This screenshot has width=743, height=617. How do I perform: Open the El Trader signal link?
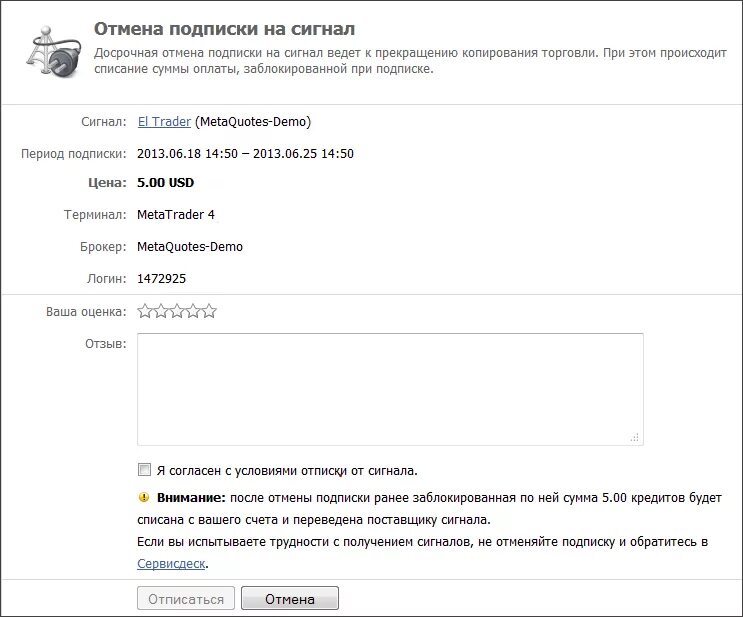pyautogui.click(x=164, y=122)
